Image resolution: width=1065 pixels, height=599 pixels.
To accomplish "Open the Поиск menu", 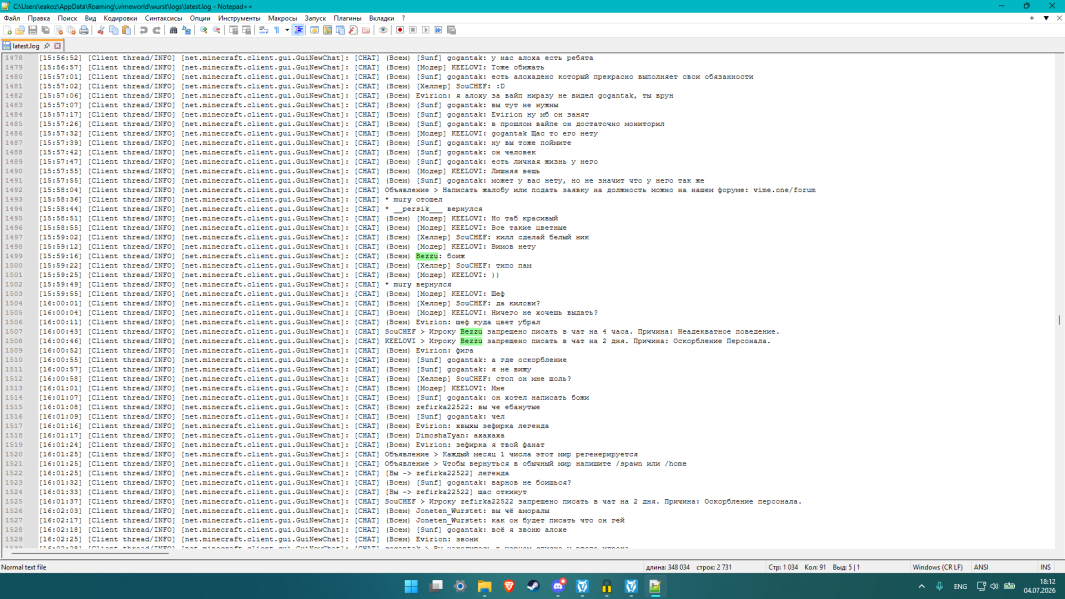I will coord(67,18).
